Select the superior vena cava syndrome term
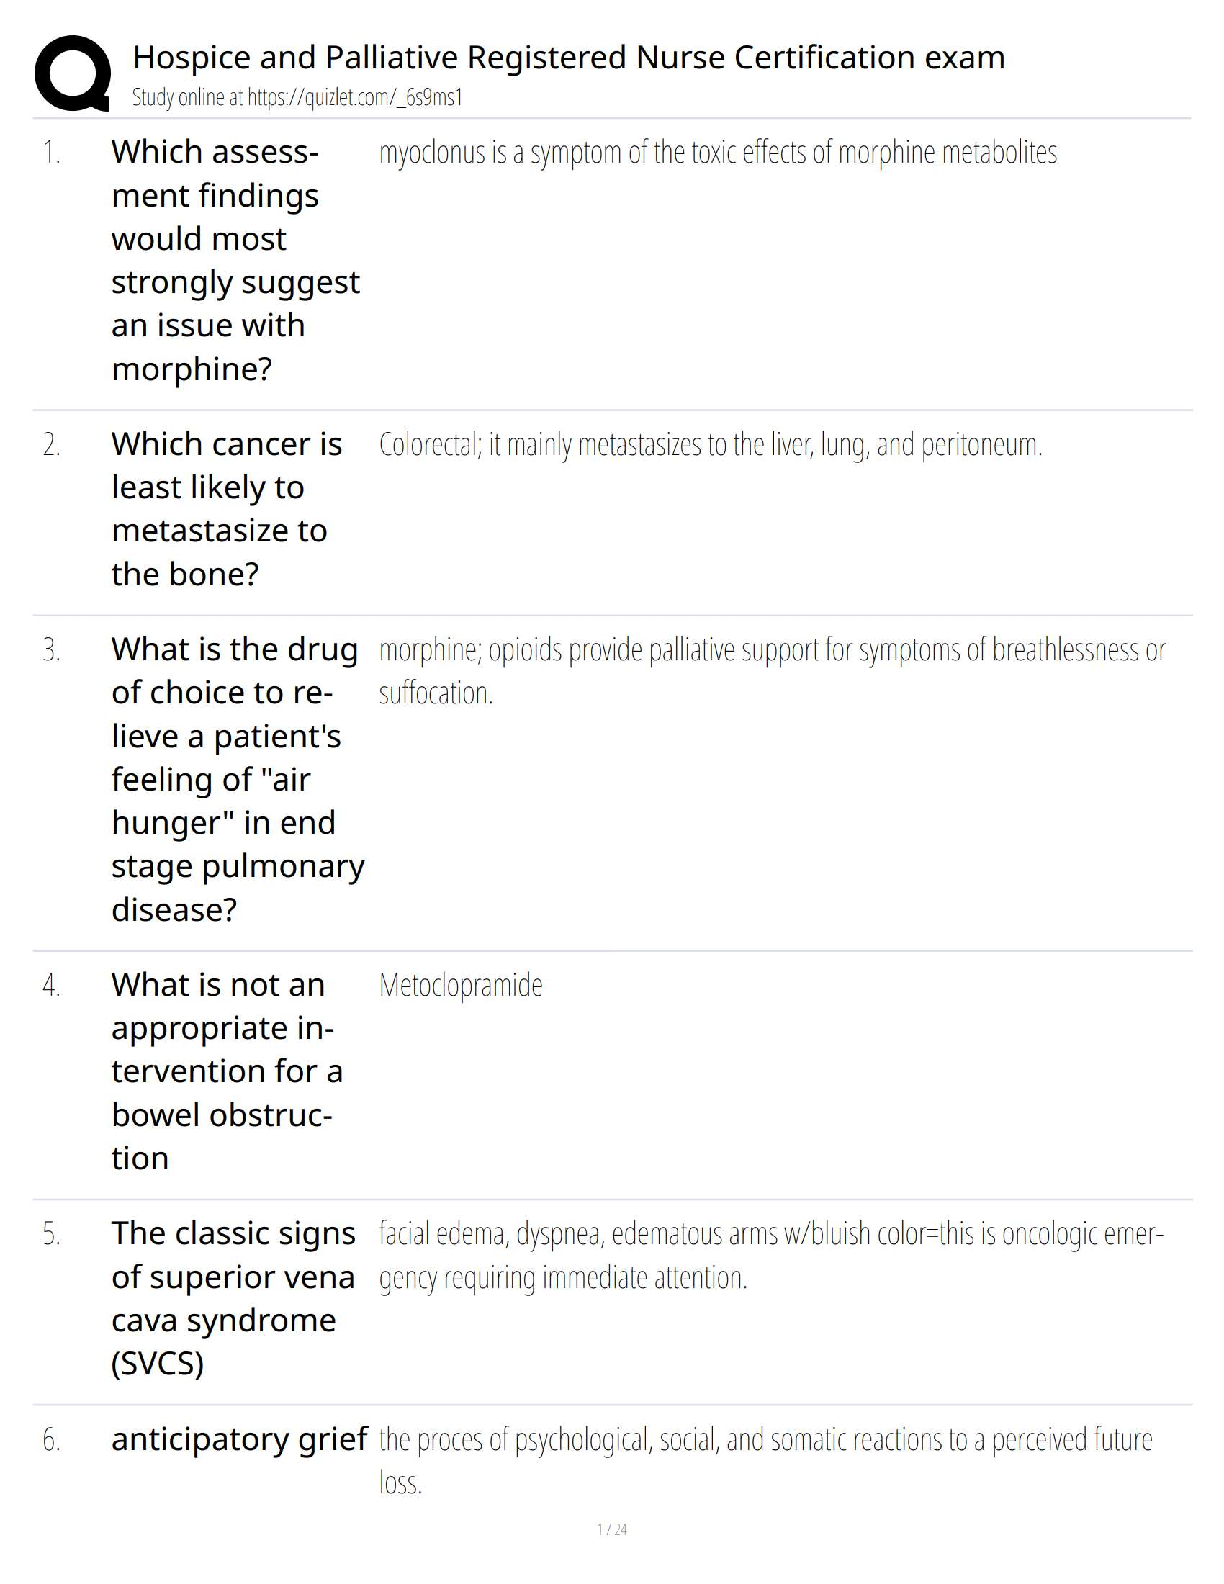Screen dimensions: 1224x1584 click(232, 1298)
